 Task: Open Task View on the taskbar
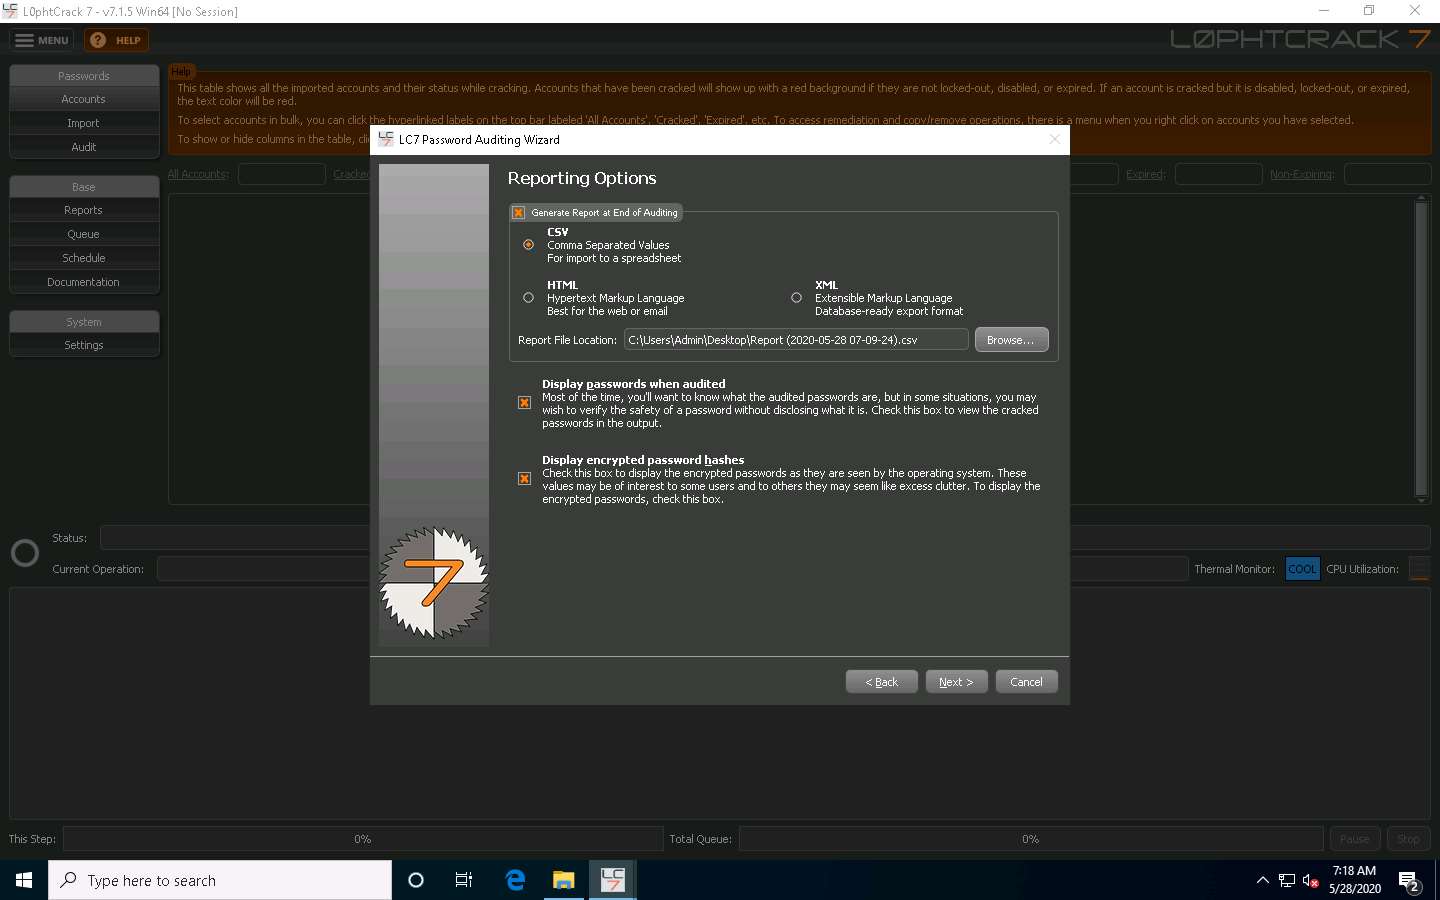coord(464,880)
